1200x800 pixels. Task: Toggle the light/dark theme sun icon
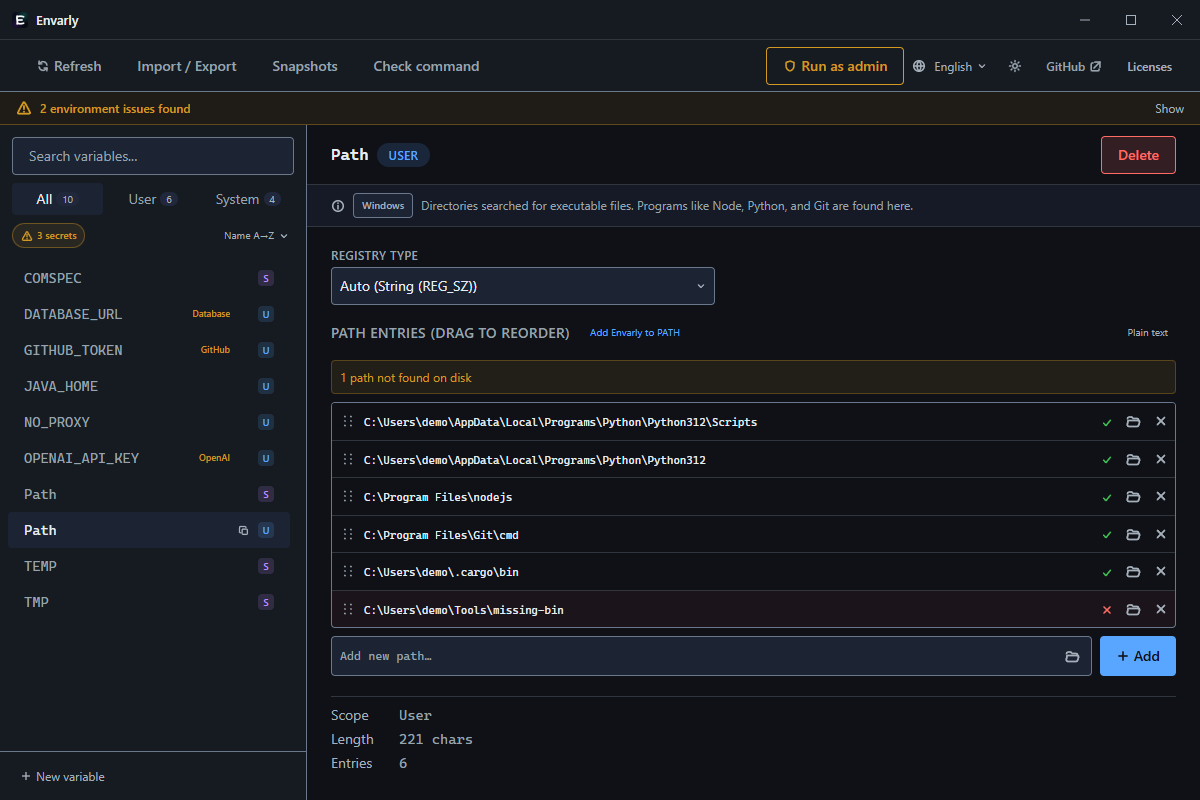coord(1015,66)
